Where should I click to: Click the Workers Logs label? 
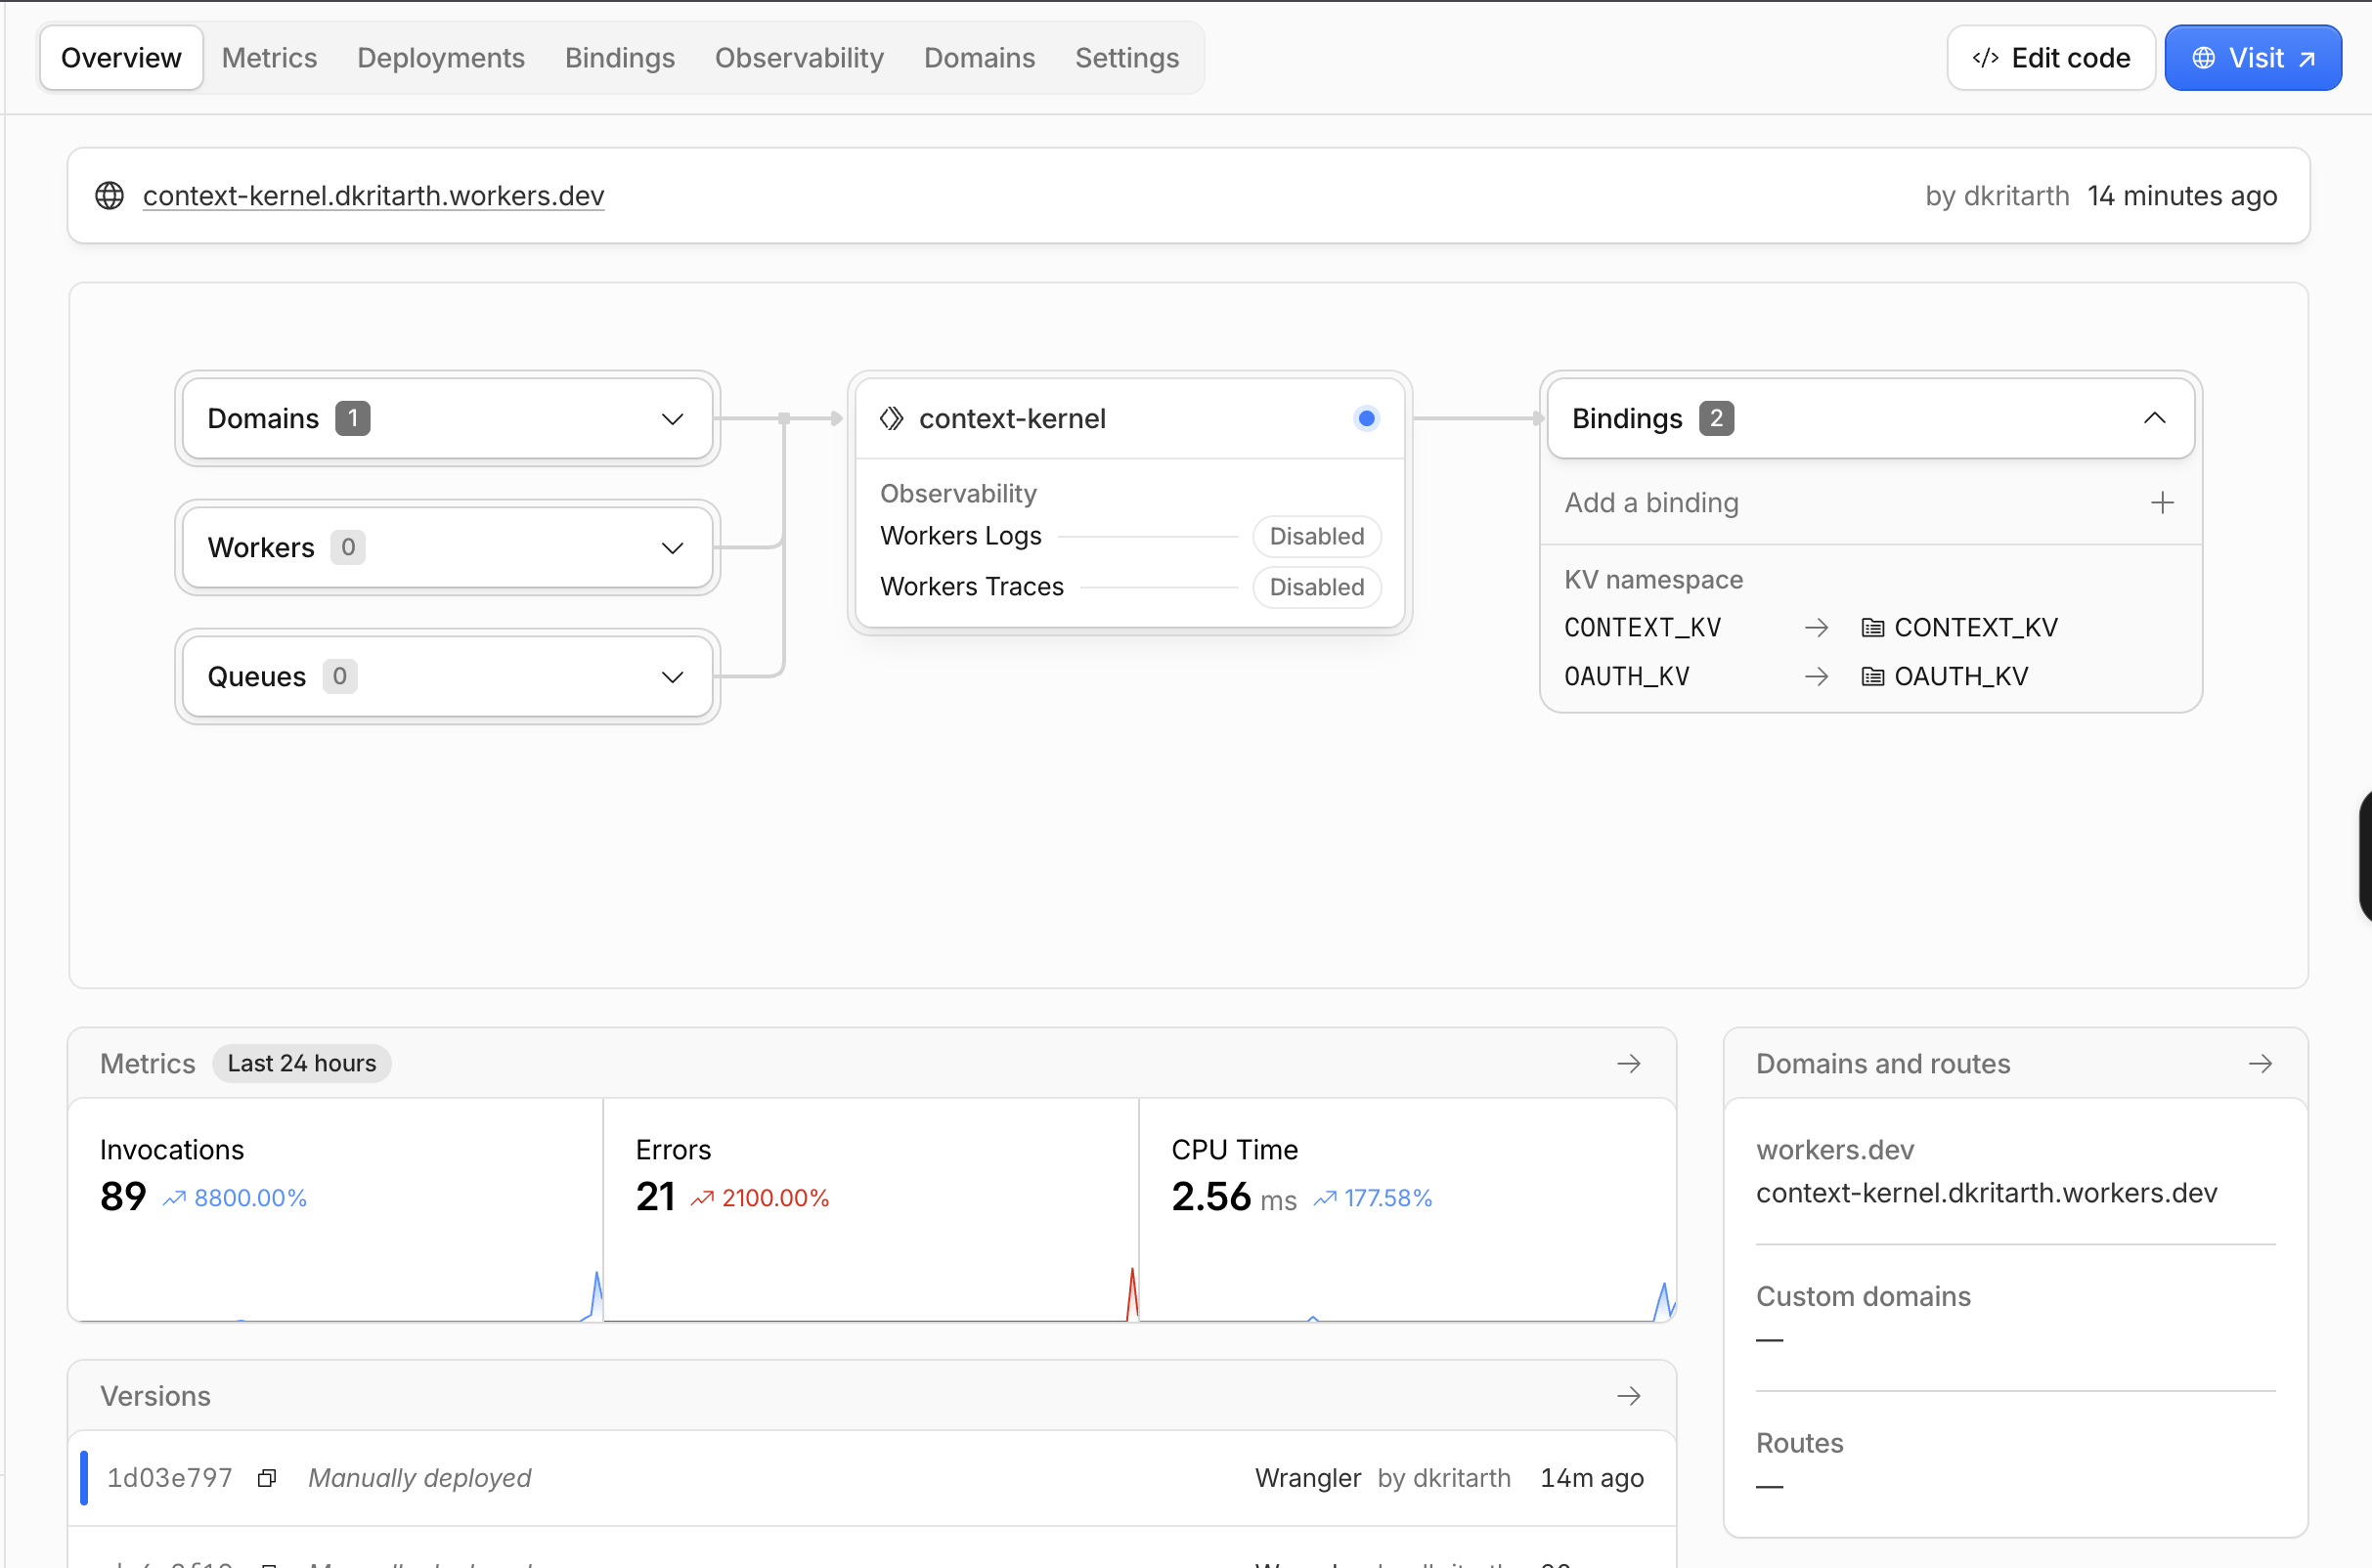(961, 536)
